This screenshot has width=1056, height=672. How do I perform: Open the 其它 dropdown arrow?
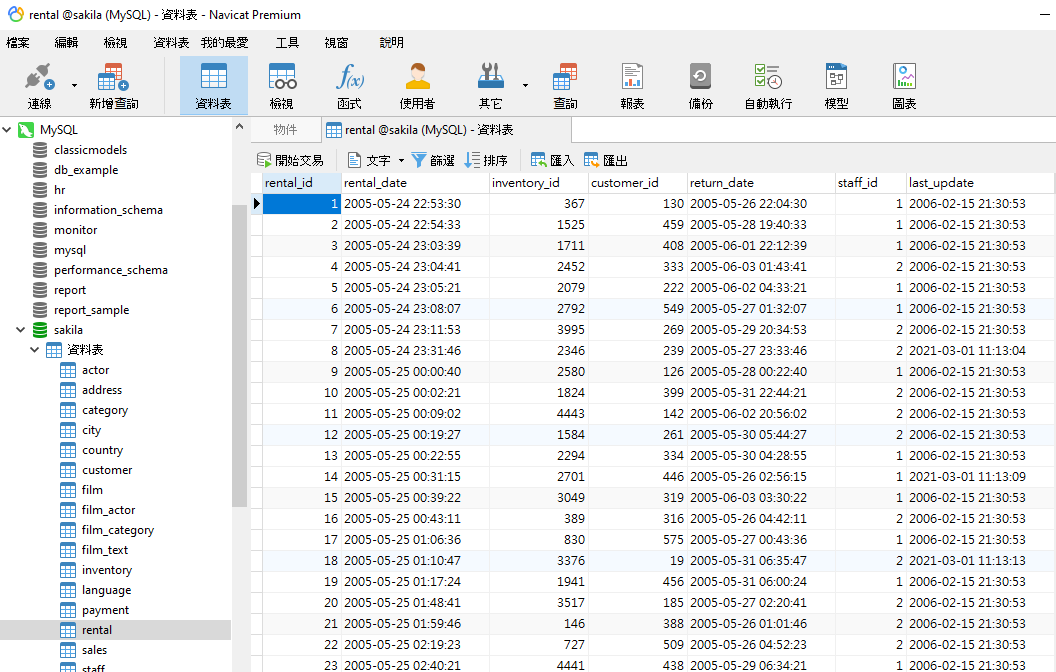tap(525, 85)
